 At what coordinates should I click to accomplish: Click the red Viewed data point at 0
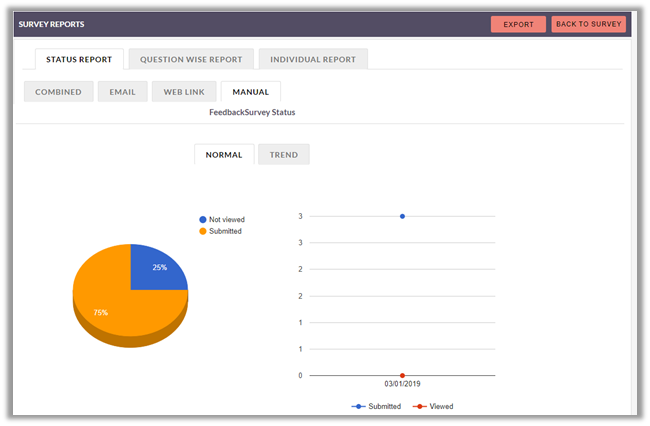coord(402,375)
